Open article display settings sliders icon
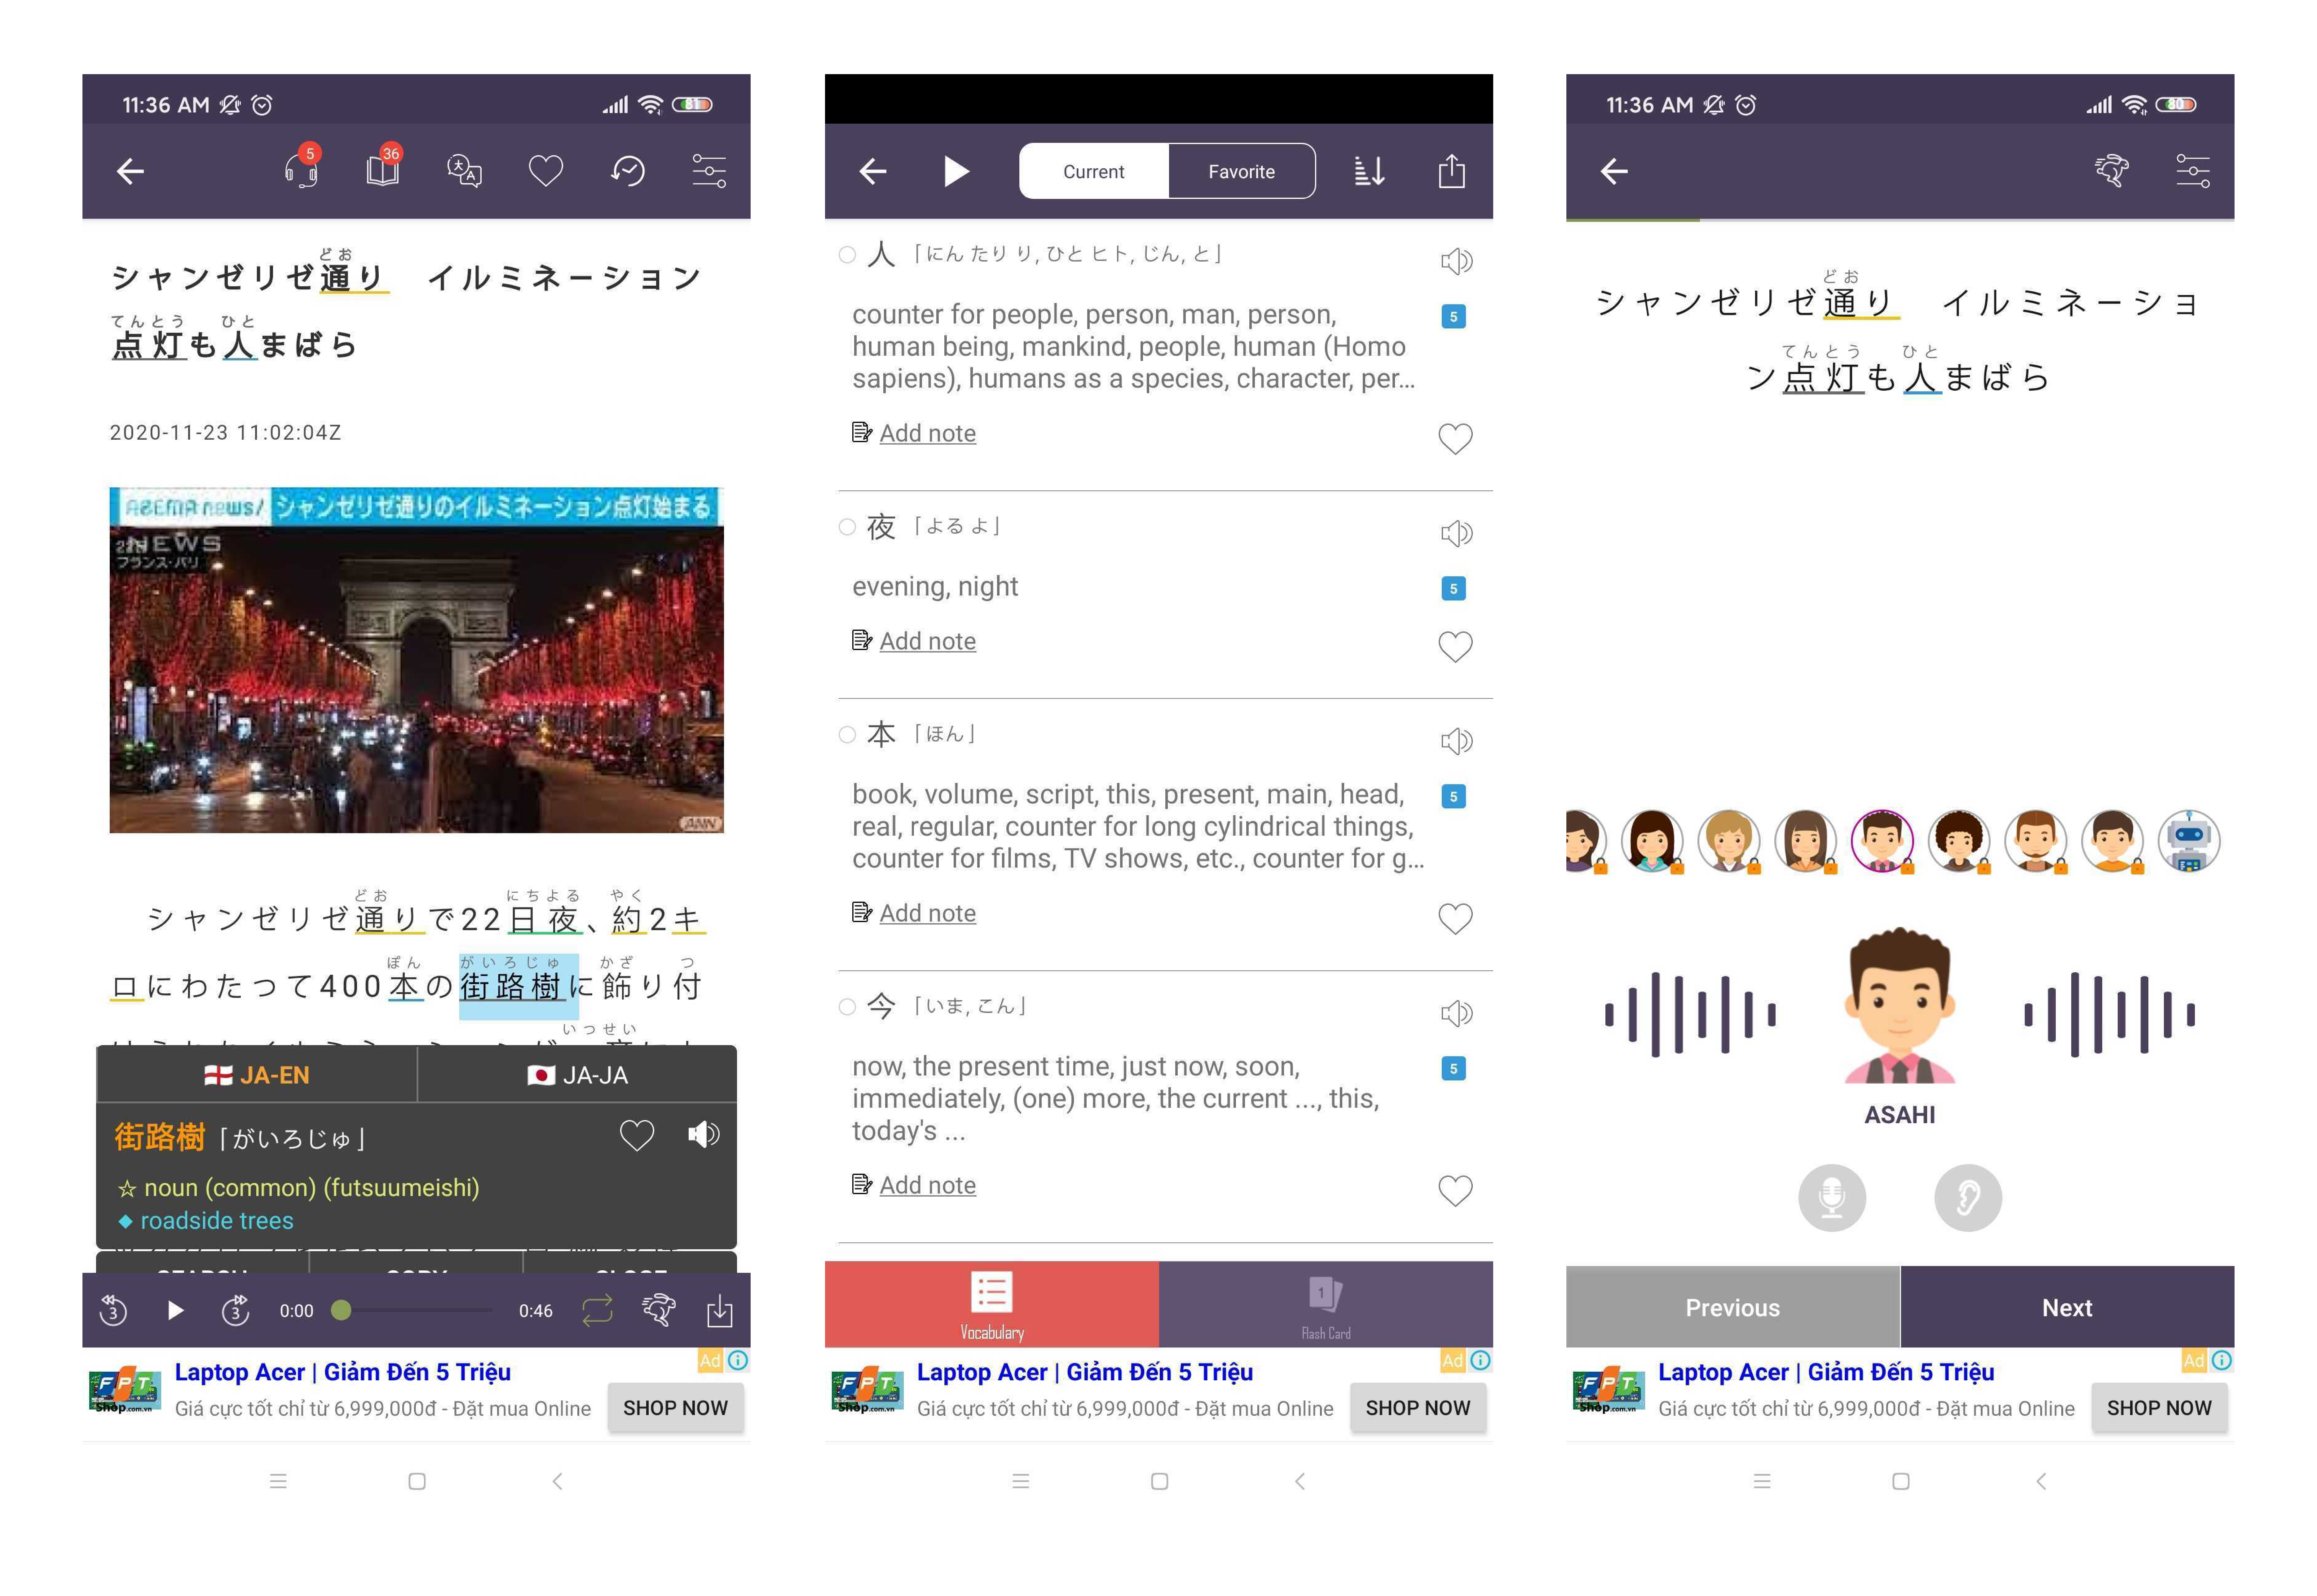 (x=709, y=171)
